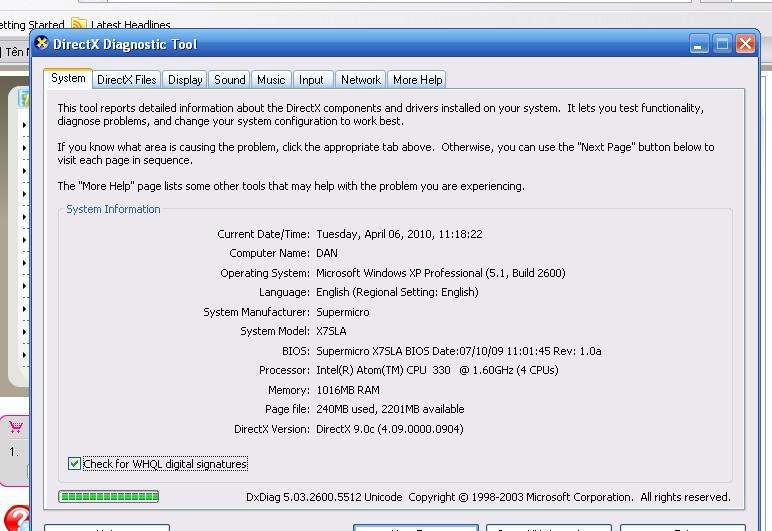Click the Page file value 240MB used
772x531 pixels.
390,409
